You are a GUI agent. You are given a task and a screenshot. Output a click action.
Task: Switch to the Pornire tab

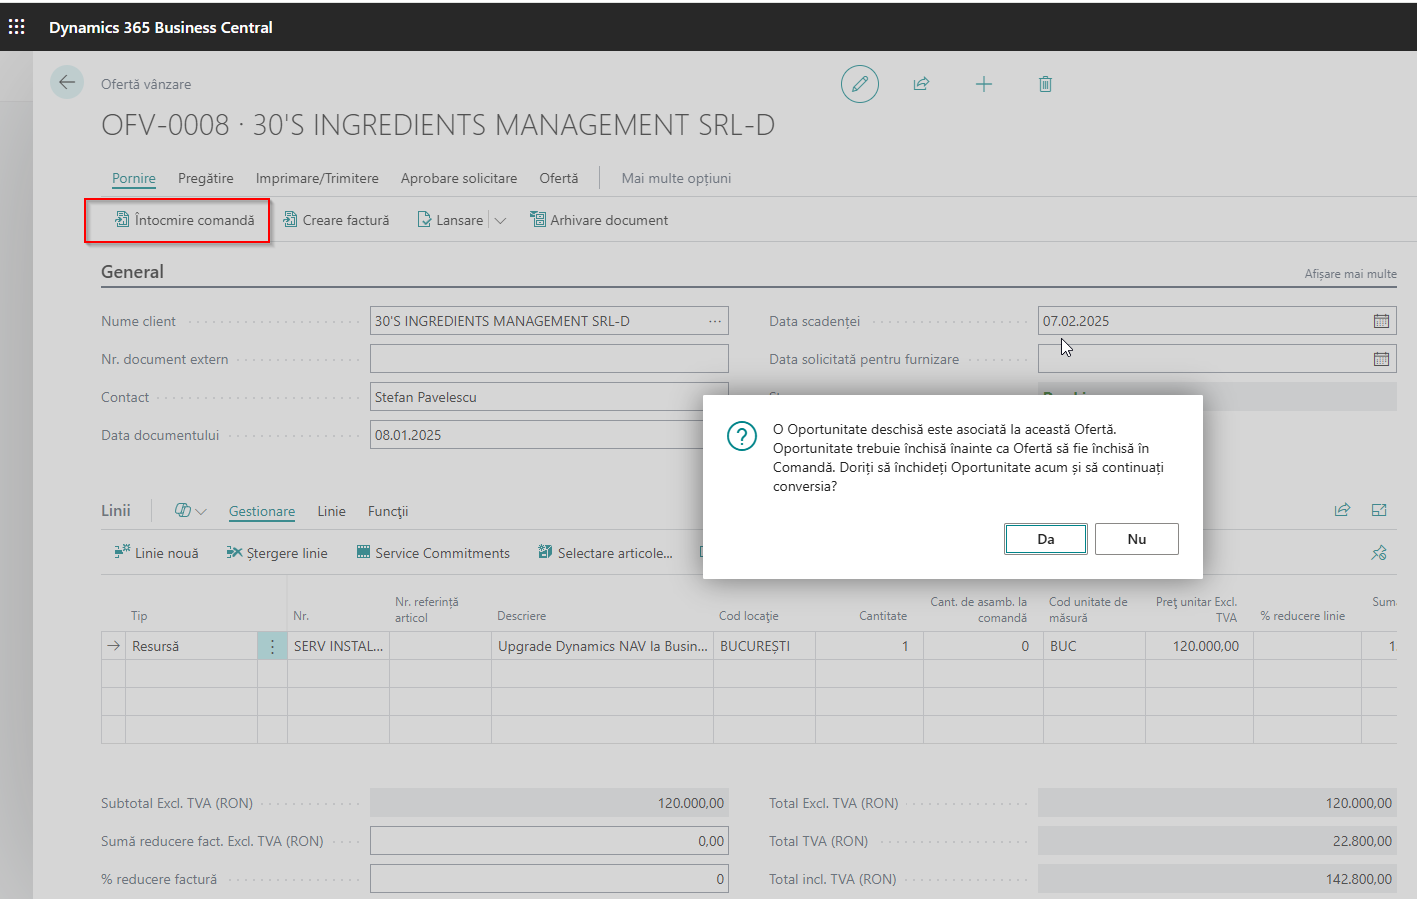(134, 178)
